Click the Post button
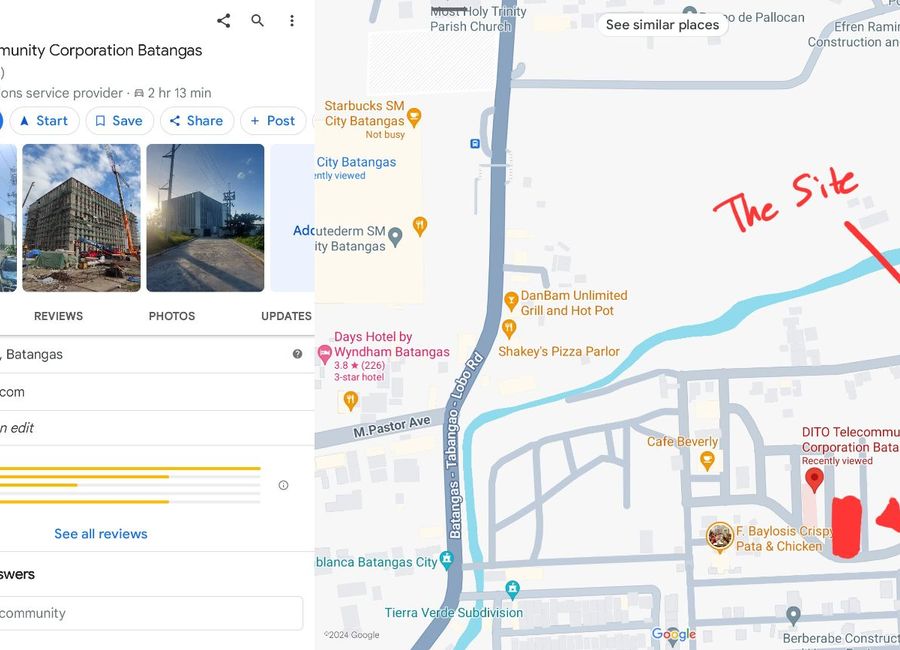The image size is (900, 650). (x=273, y=121)
